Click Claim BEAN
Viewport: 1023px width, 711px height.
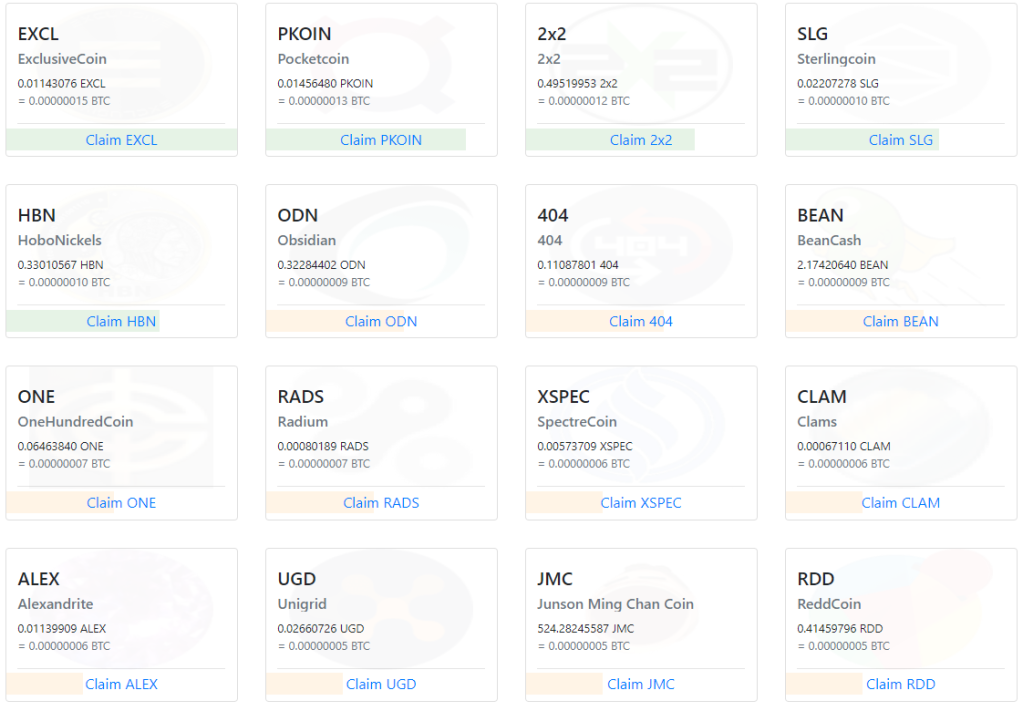click(900, 321)
